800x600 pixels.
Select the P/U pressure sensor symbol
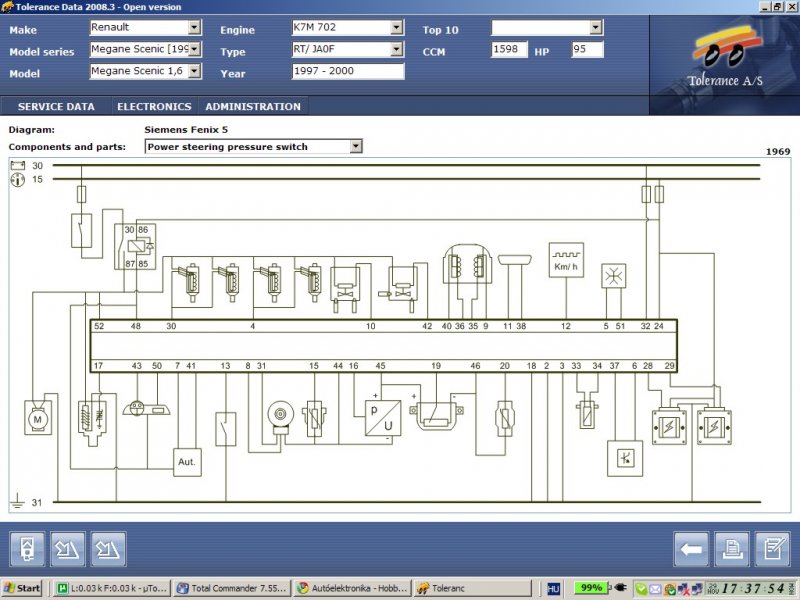[383, 418]
